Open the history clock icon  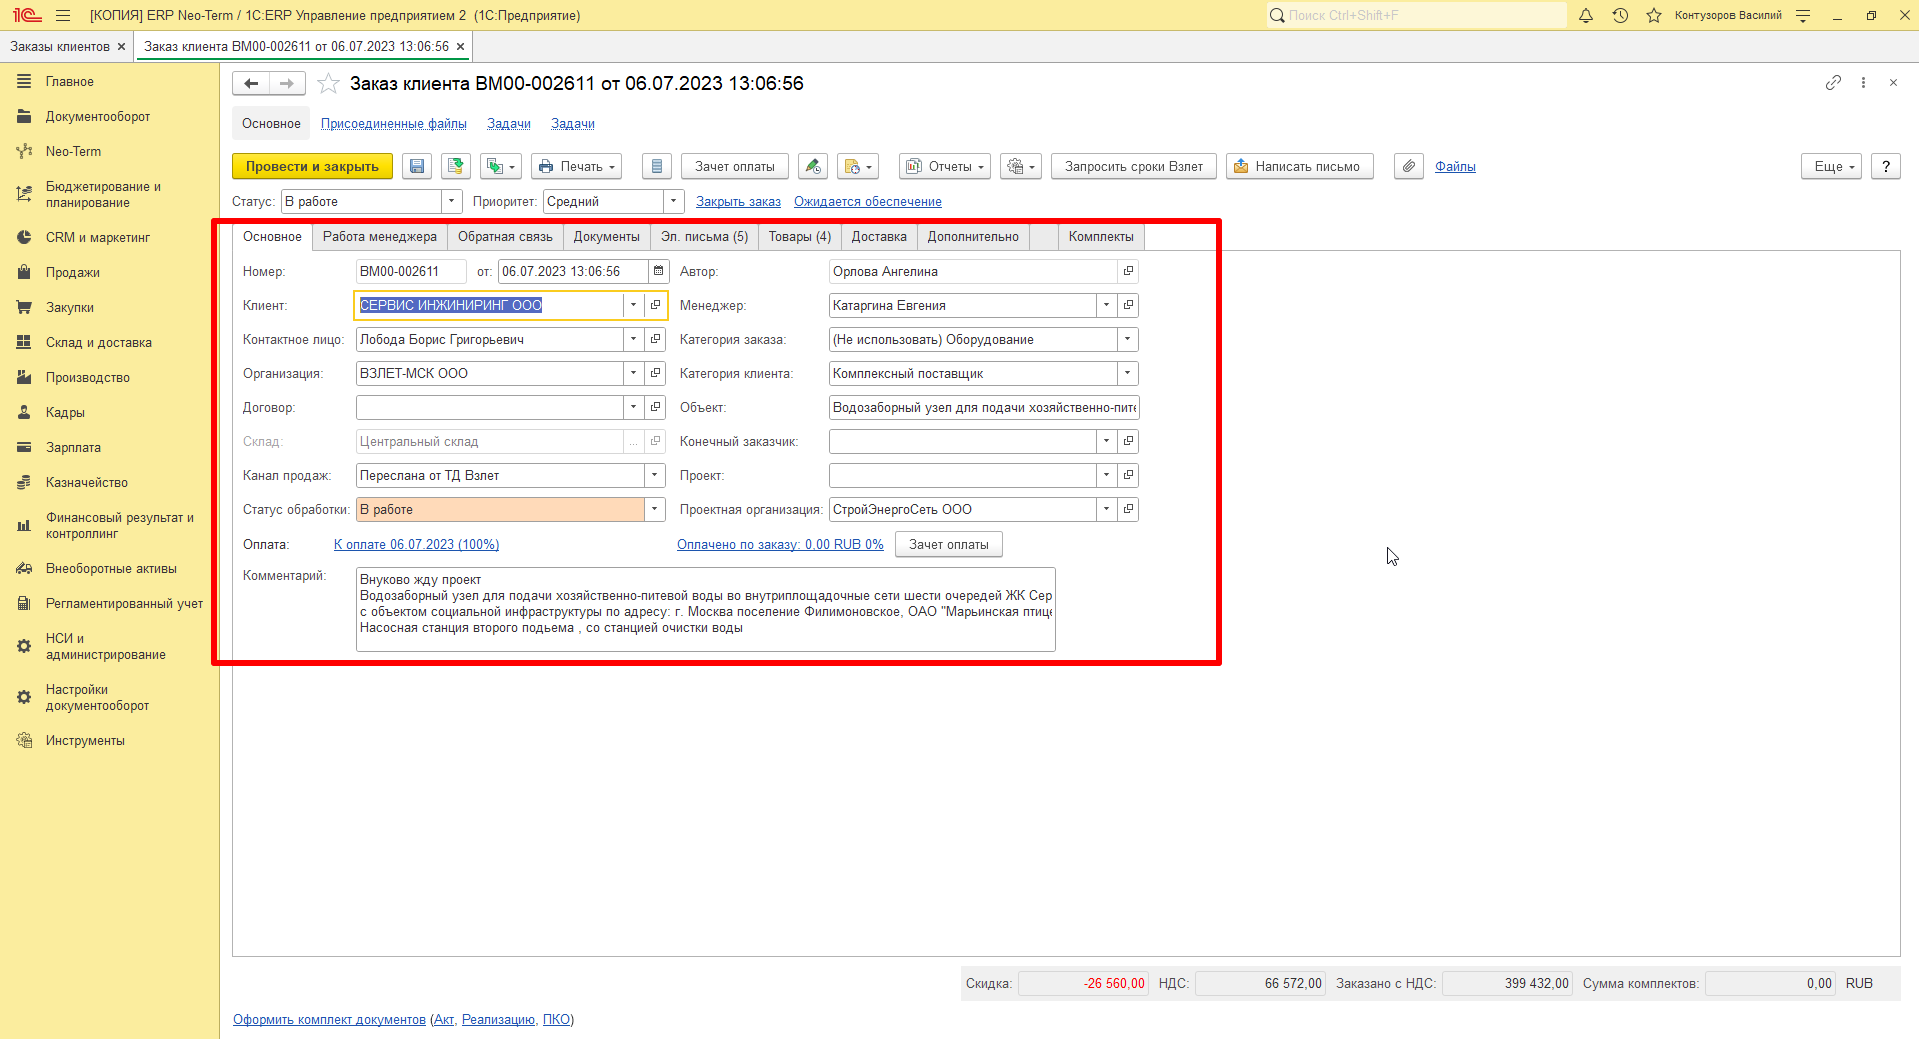coord(1620,15)
